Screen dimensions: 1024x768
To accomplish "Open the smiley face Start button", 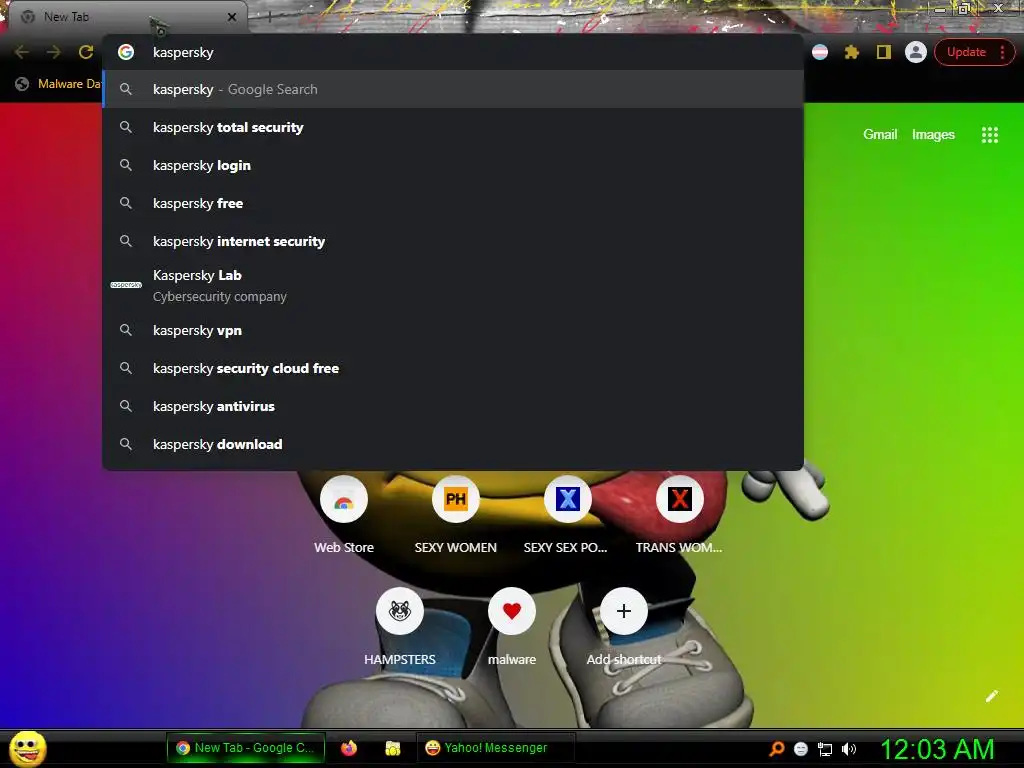I will [x=27, y=748].
